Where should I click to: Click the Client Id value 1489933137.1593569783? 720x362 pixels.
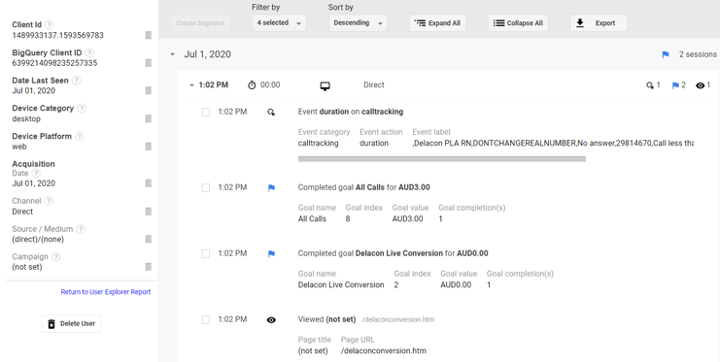click(x=58, y=35)
